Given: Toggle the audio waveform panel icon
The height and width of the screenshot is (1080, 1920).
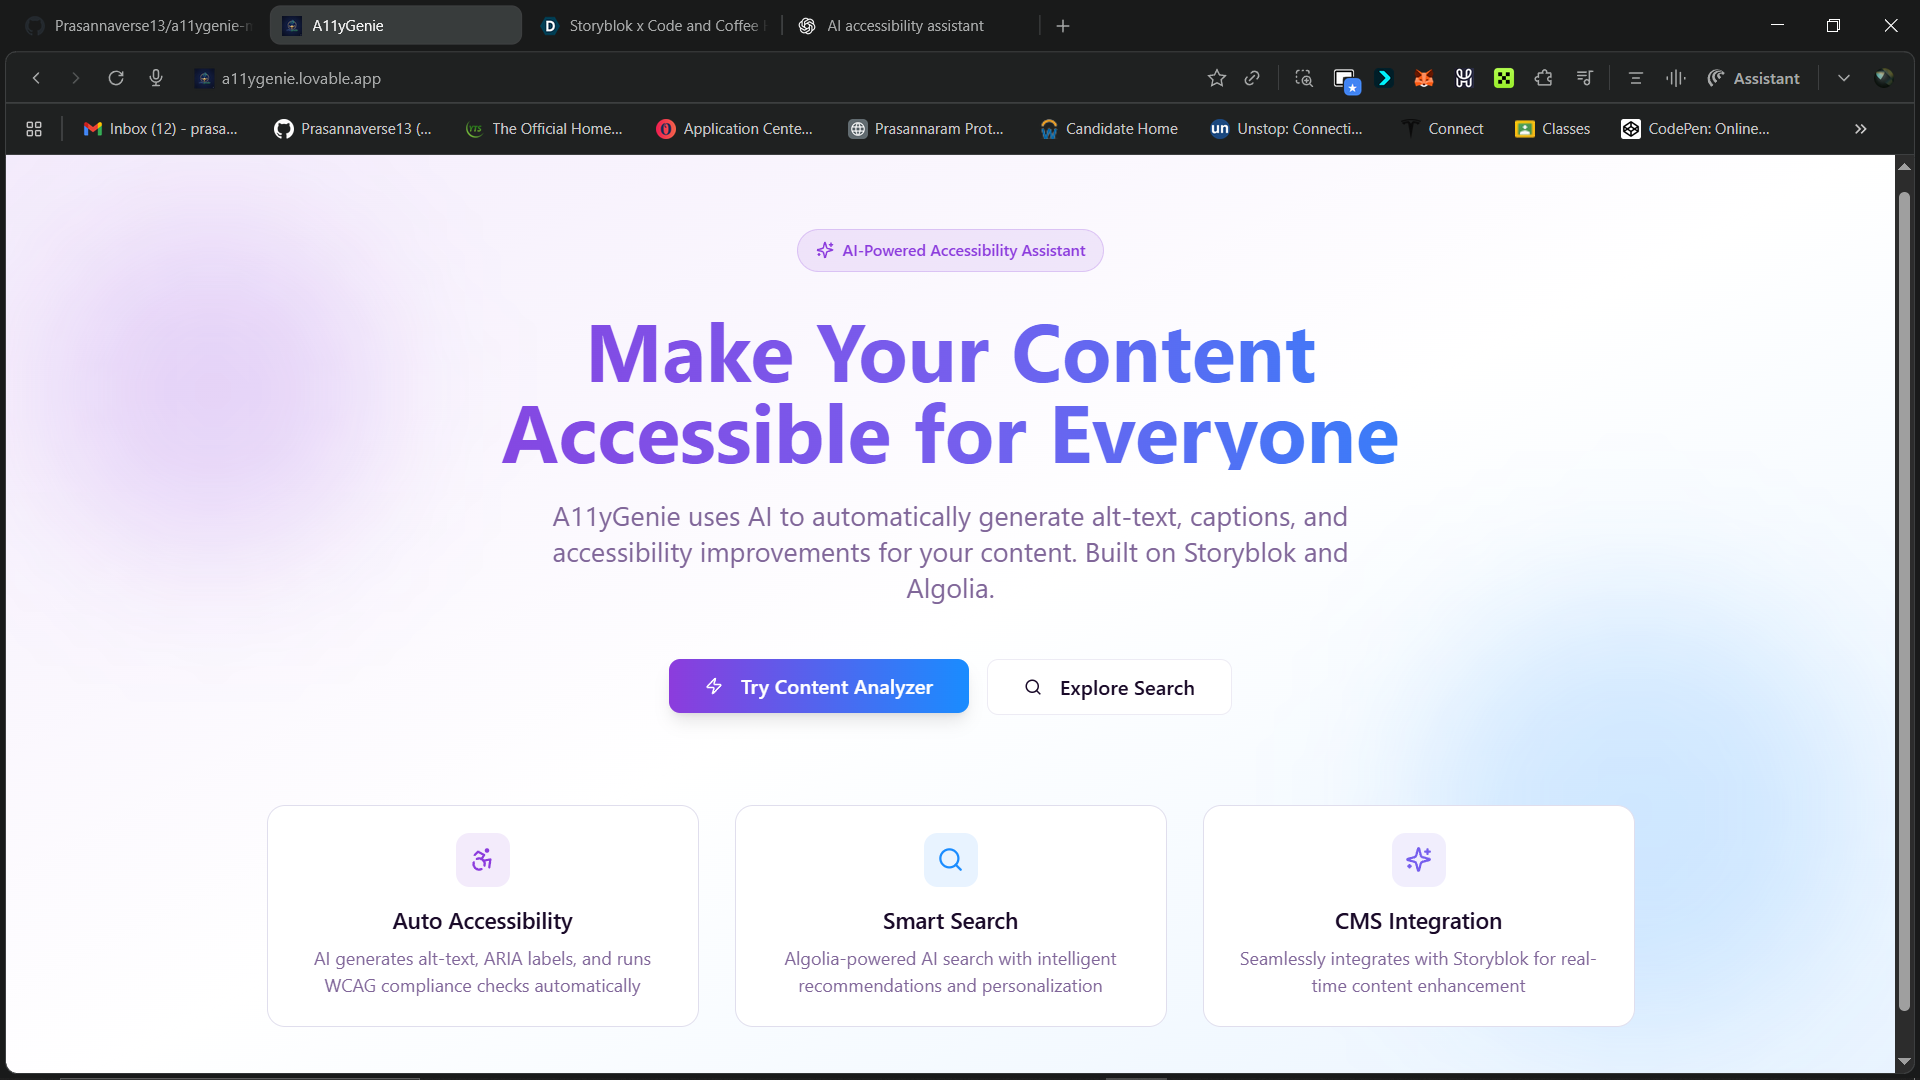Looking at the screenshot, I should coord(1675,78).
